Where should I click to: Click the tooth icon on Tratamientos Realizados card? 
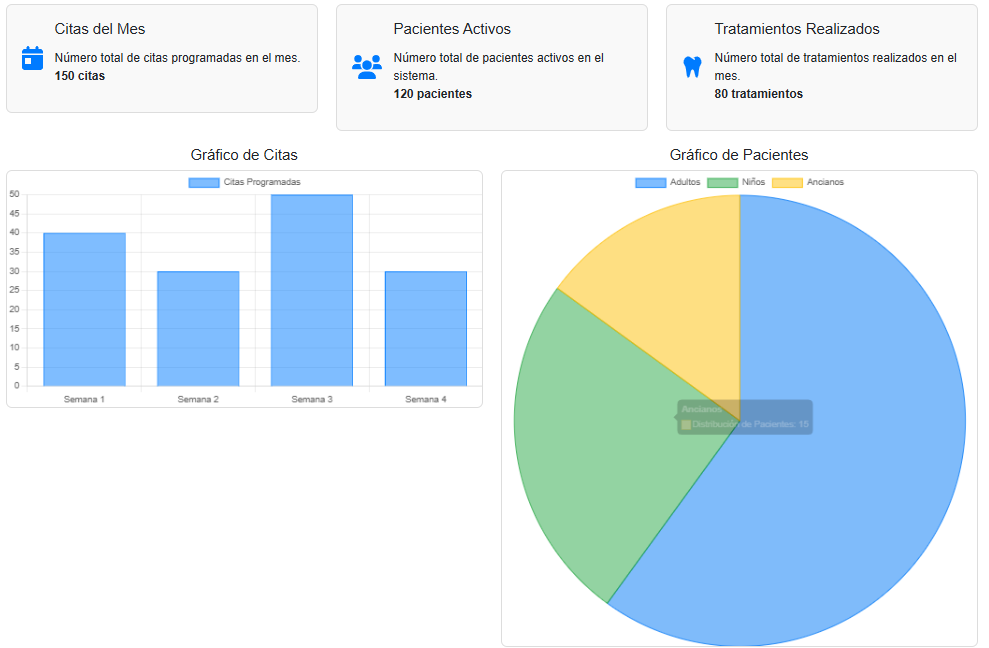tap(692, 64)
